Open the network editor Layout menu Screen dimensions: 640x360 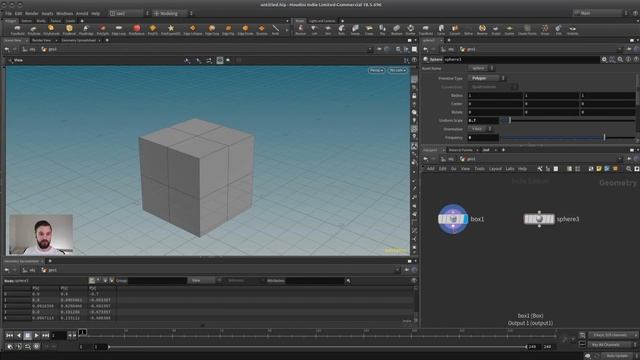(495, 169)
